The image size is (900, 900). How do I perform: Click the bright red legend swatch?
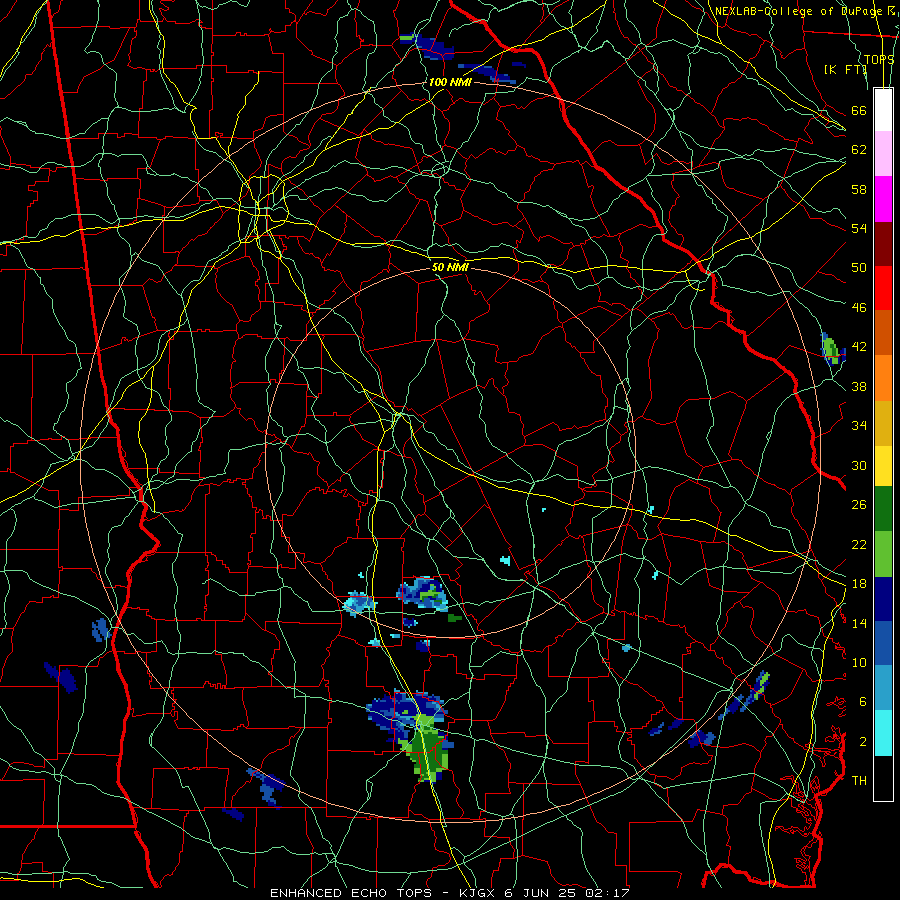pyautogui.click(x=883, y=288)
